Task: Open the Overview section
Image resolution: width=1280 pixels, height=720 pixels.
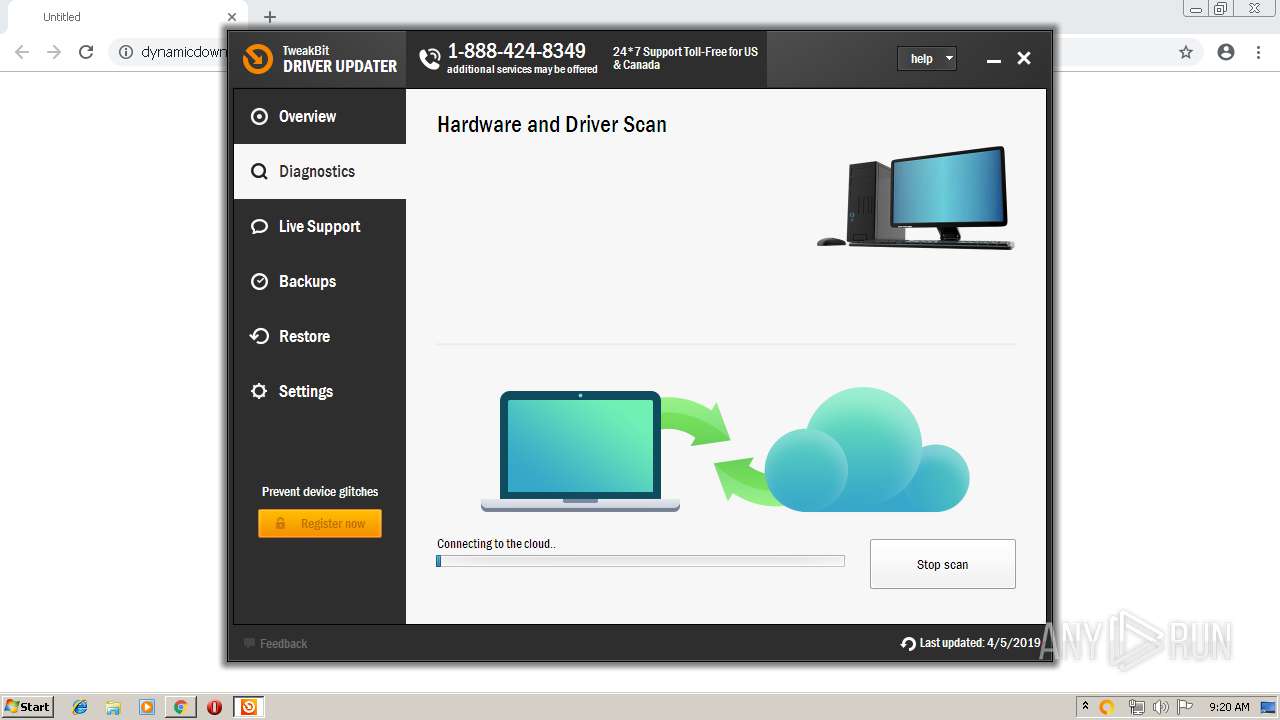Action: click(320, 116)
